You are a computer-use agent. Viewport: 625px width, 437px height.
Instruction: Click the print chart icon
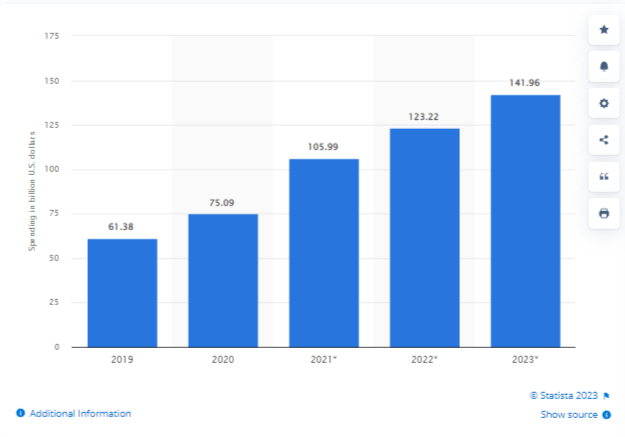click(603, 213)
